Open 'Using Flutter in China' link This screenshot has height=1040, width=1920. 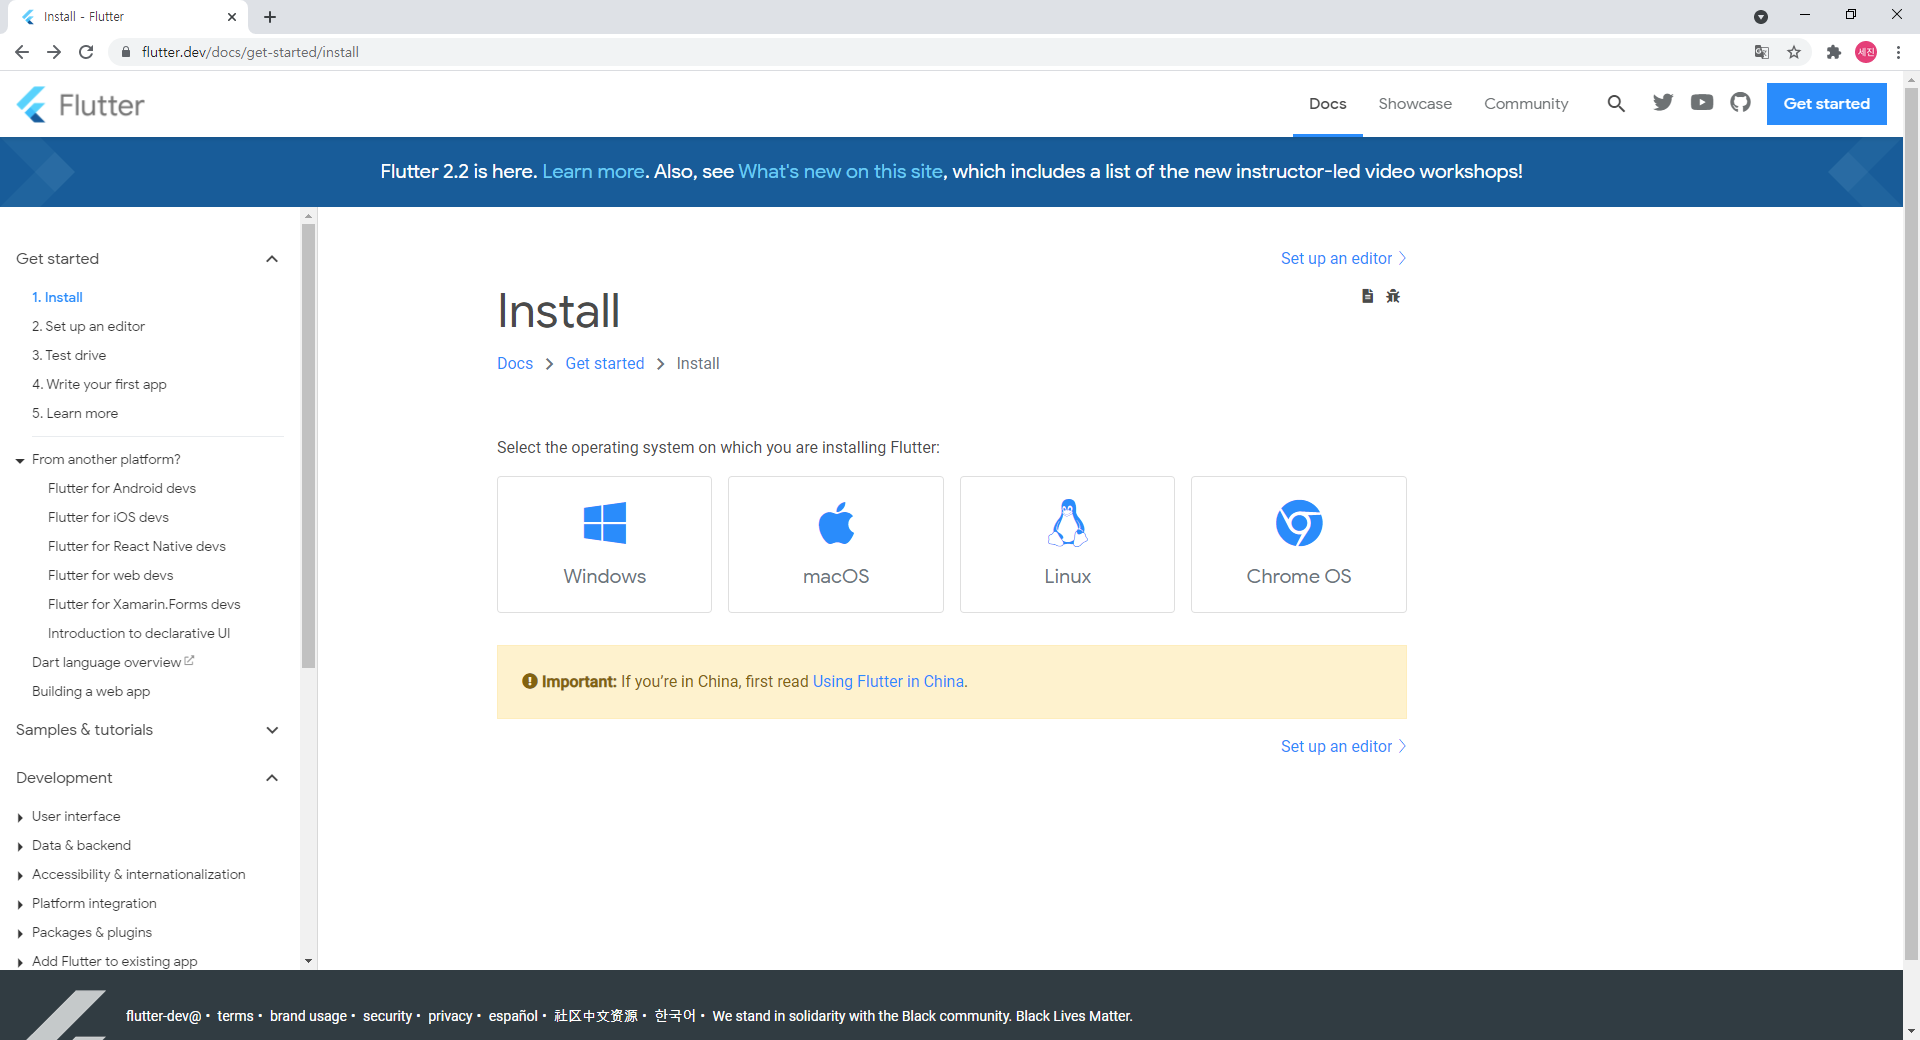[x=888, y=681]
